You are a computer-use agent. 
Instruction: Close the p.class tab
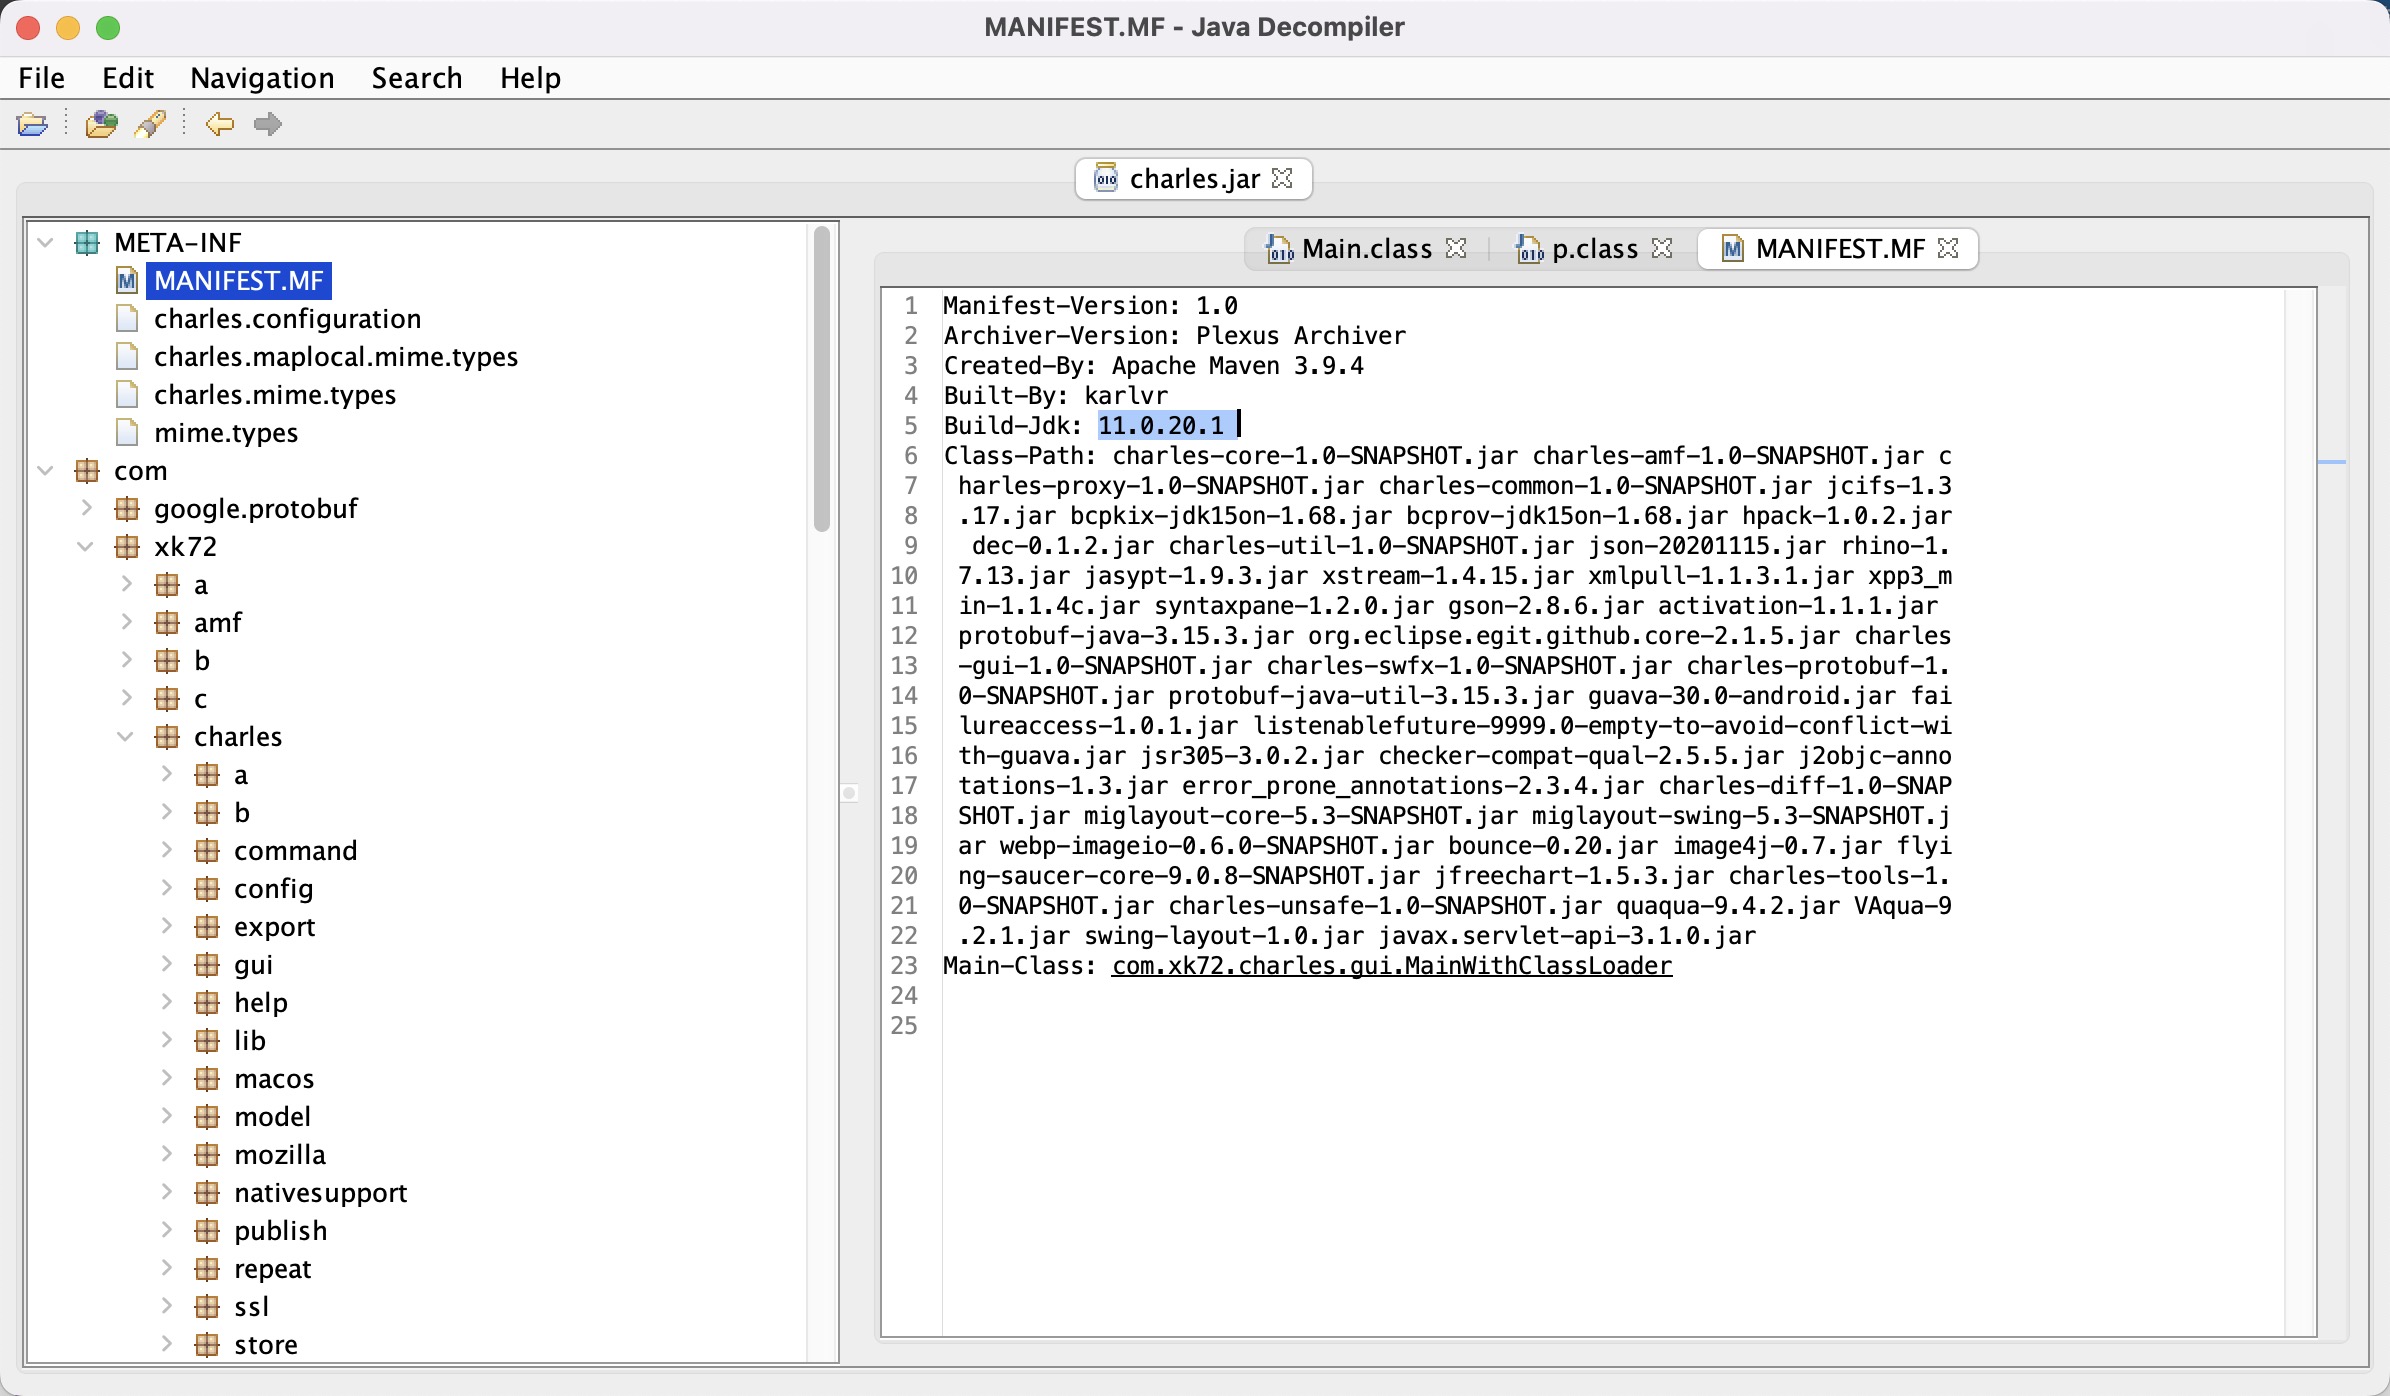click(1662, 248)
